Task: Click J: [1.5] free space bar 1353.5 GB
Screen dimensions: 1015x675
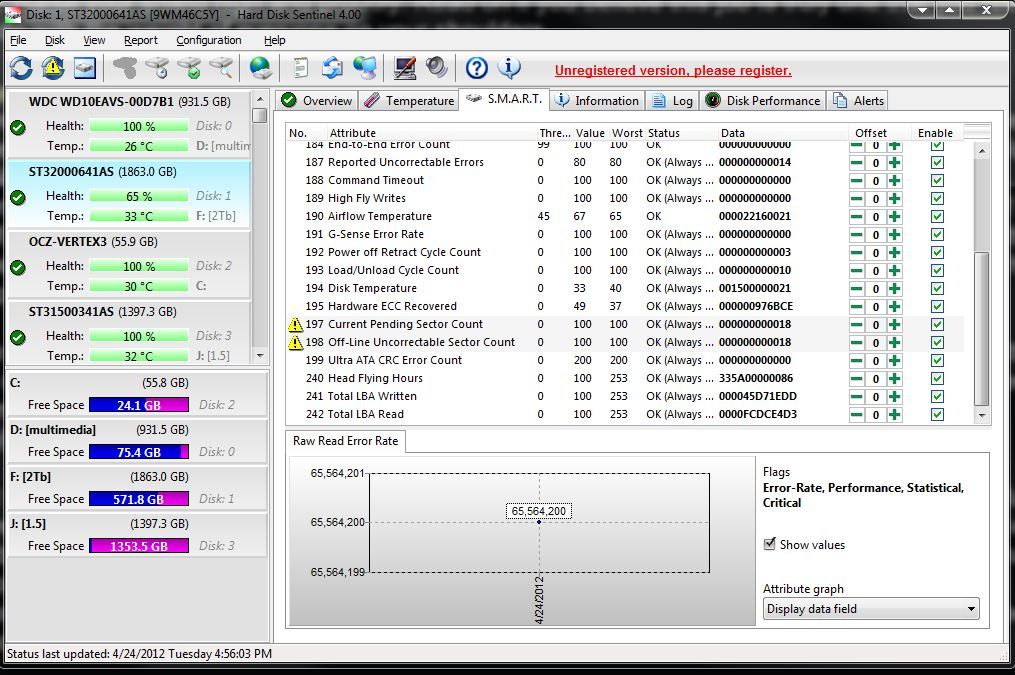Action: click(x=139, y=546)
